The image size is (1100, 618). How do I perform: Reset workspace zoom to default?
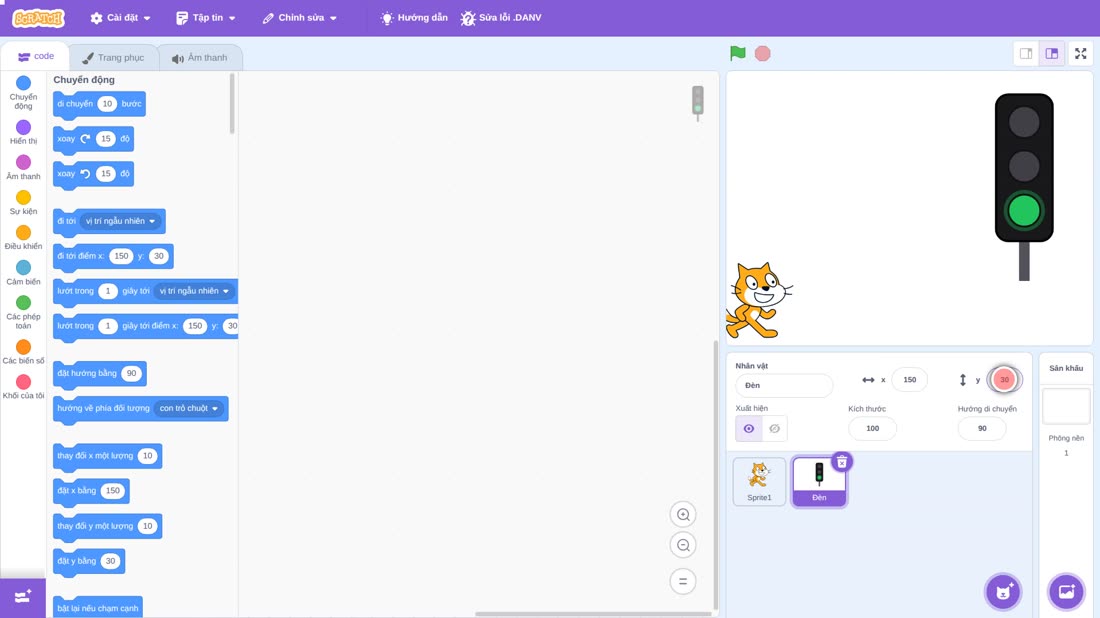click(683, 581)
